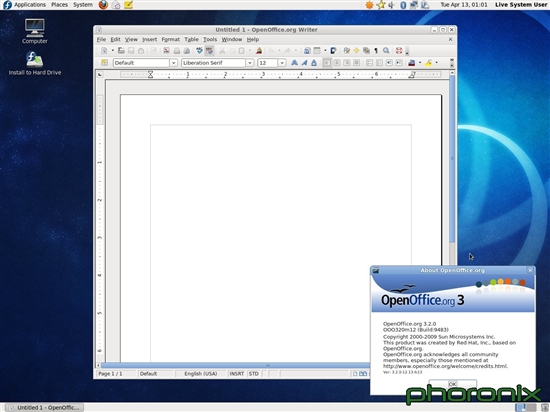Open the Places panel menu
The image size is (550, 412).
(x=59, y=5)
